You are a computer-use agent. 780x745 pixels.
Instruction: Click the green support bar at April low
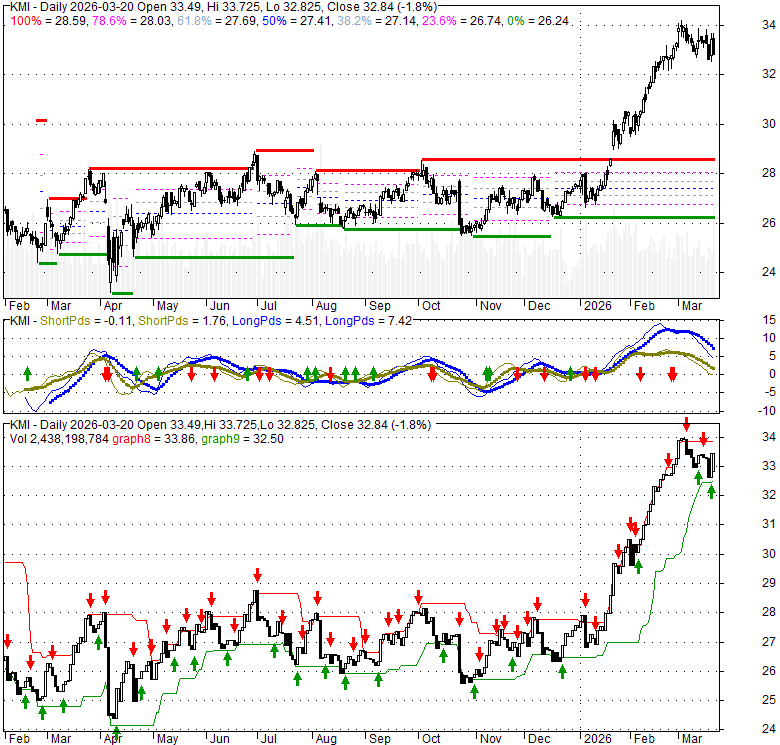click(x=122, y=293)
